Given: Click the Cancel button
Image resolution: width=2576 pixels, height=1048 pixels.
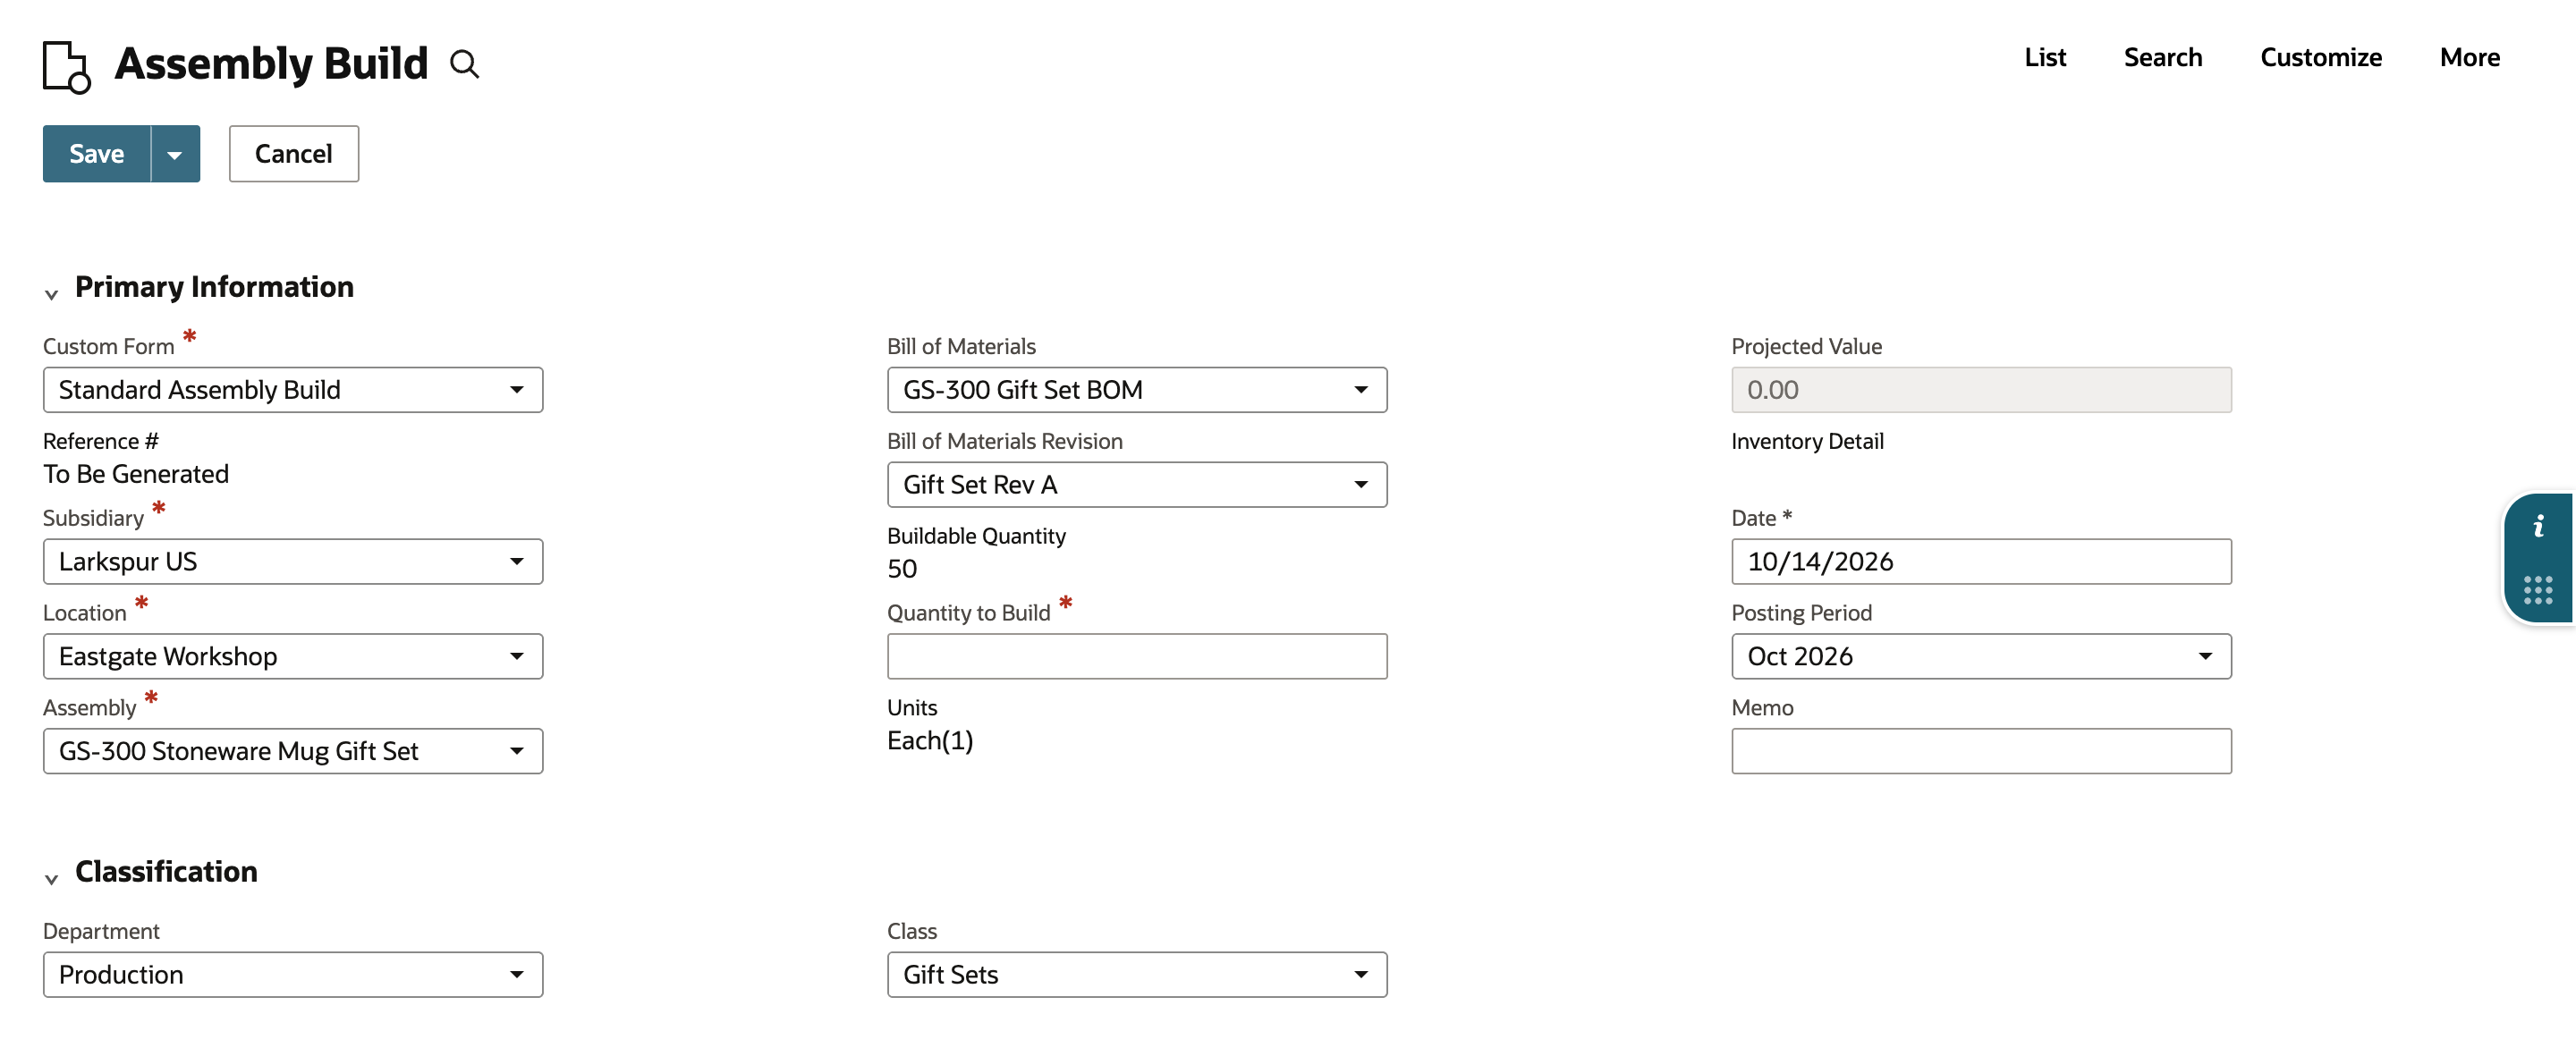Looking at the screenshot, I should click(x=293, y=154).
